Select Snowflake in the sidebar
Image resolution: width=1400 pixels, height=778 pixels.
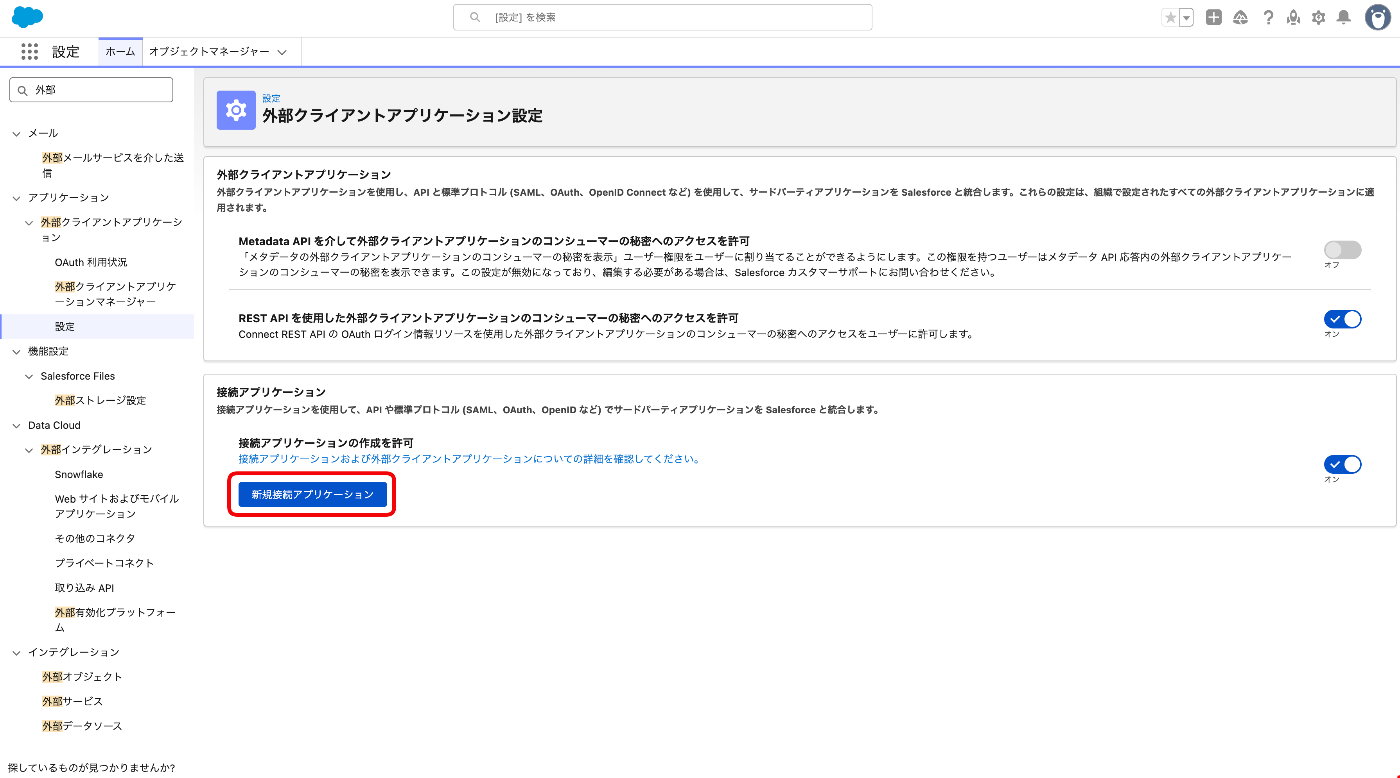(x=81, y=474)
